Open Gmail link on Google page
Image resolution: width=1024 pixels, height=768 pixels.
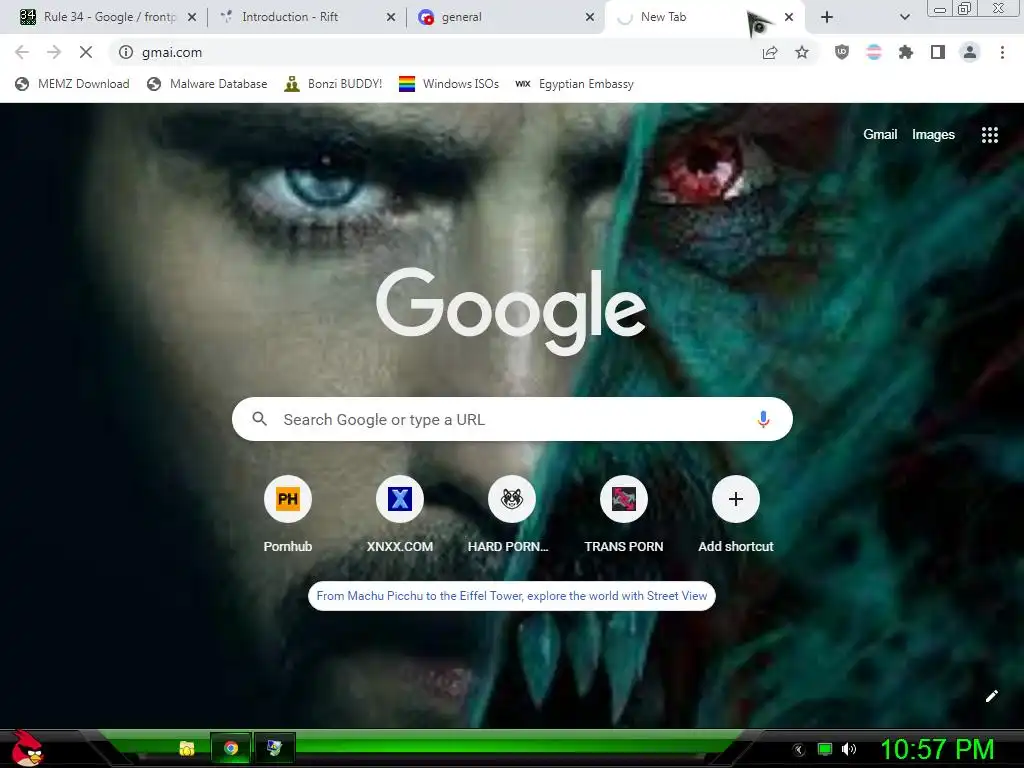[880, 135]
